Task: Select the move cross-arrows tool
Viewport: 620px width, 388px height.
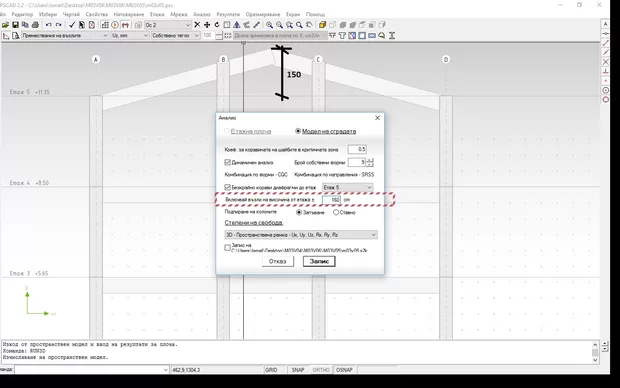Action: (x=207, y=25)
